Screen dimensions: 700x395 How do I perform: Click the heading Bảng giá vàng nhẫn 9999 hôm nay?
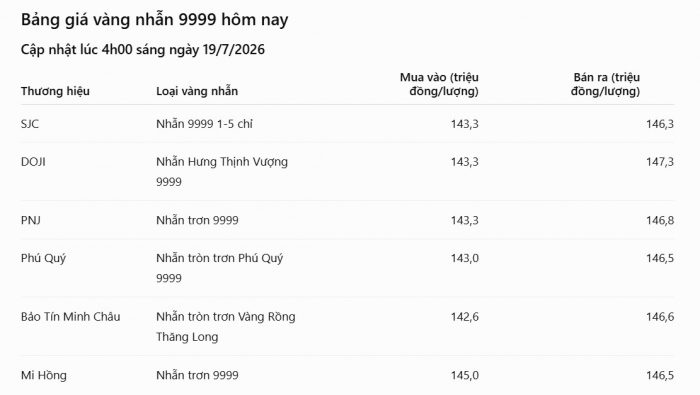click(x=154, y=20)
